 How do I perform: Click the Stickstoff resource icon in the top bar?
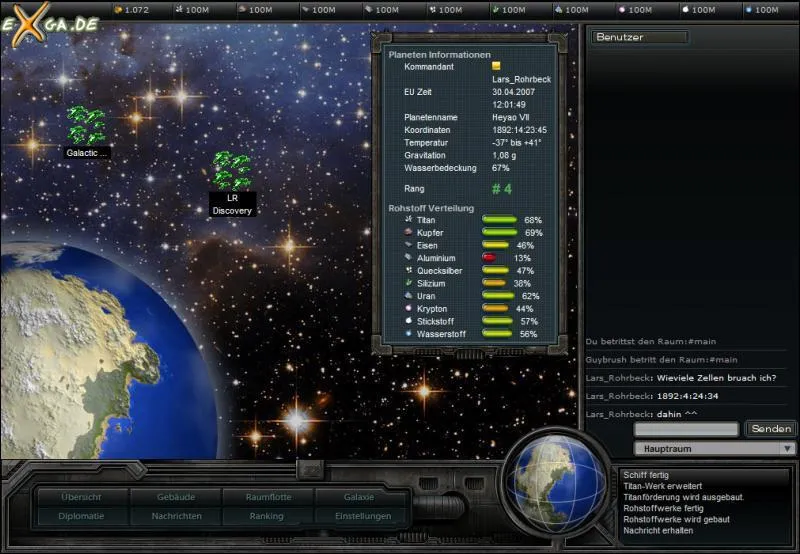[685, 10]
